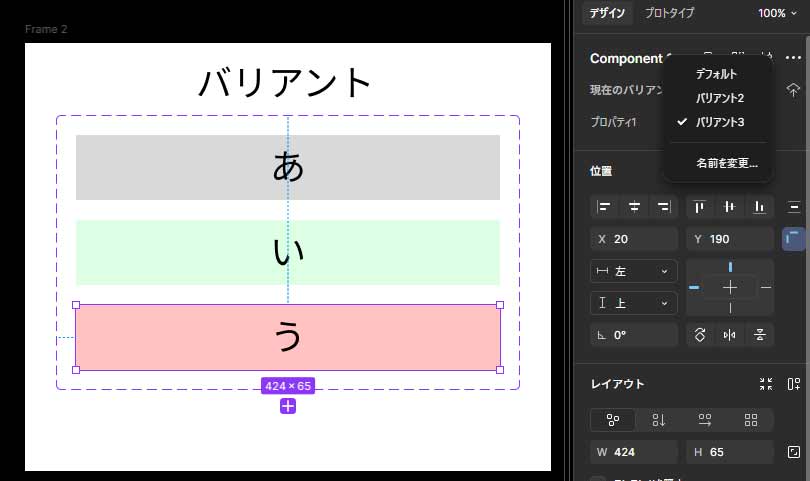Click 名前を変更... in the menu
Viewport: 810px width, 481px height.
pos(727,163)
